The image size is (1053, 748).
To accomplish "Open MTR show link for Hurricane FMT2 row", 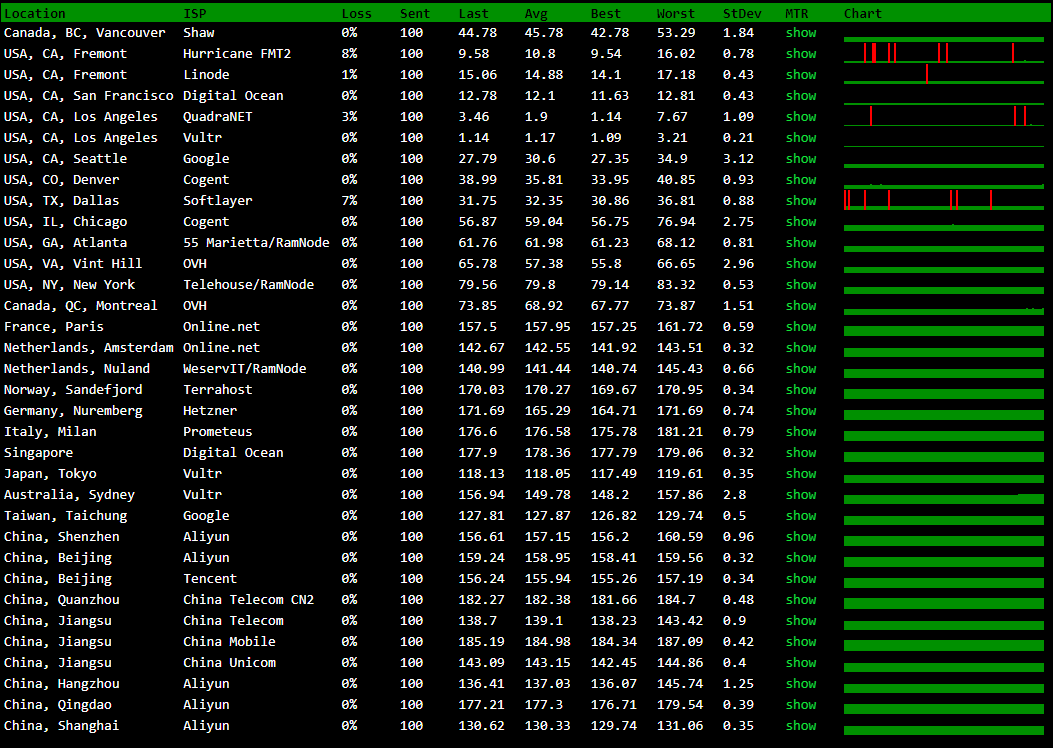I will (x=800, y=54).
